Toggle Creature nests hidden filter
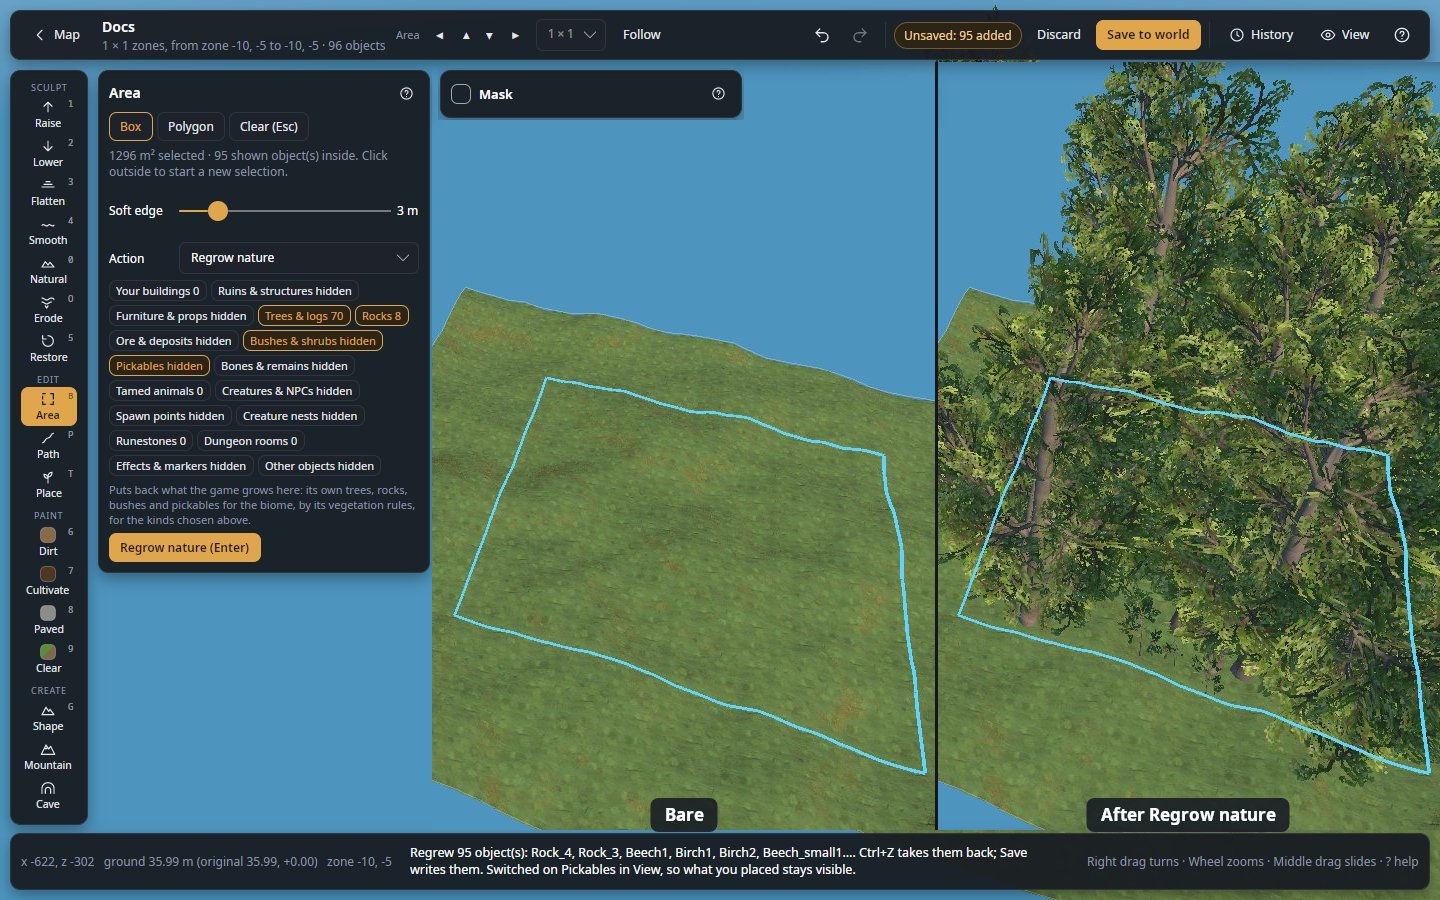This screenshot has width=1440, height=900. coord(300,416)
